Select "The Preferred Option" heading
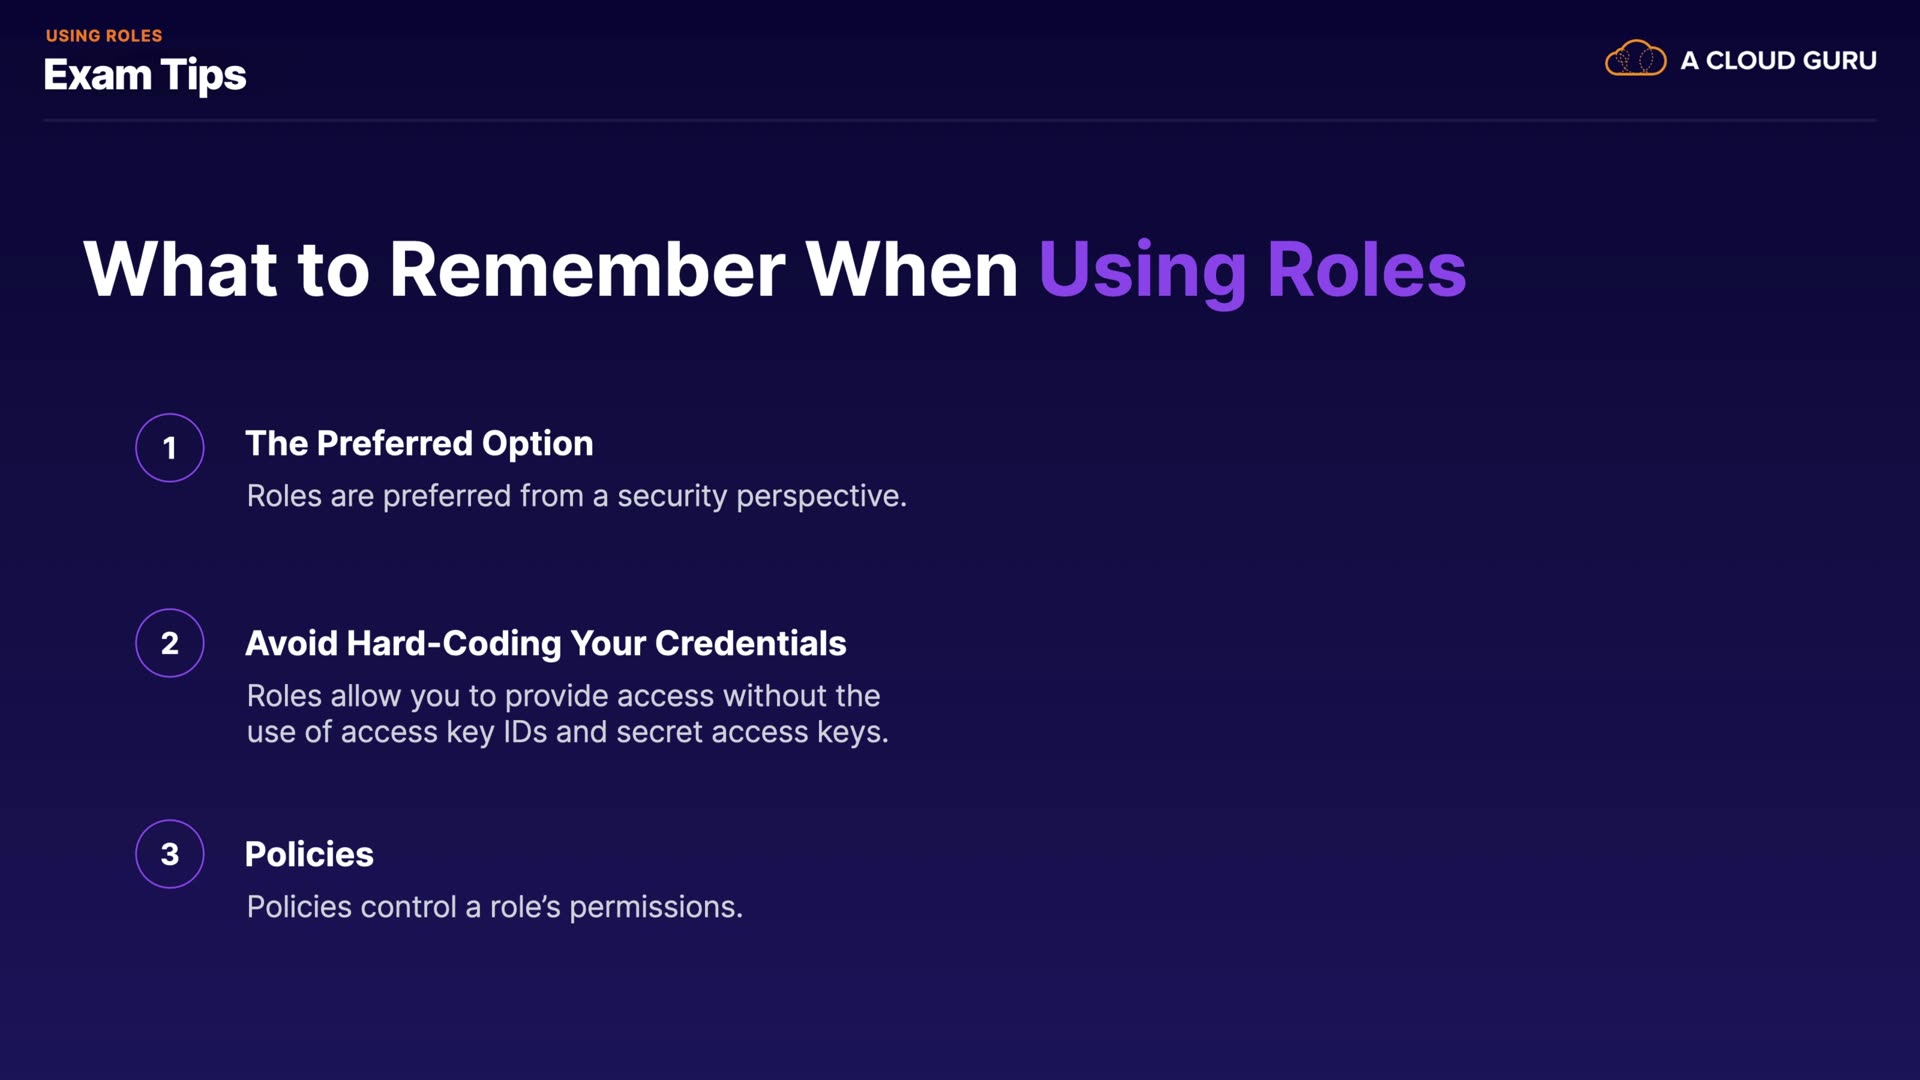 point(419,443)
